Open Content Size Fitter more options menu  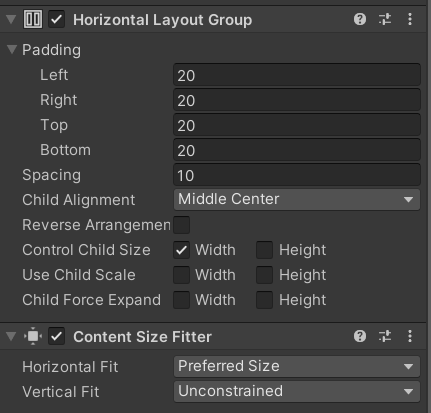tap(410, 336)
